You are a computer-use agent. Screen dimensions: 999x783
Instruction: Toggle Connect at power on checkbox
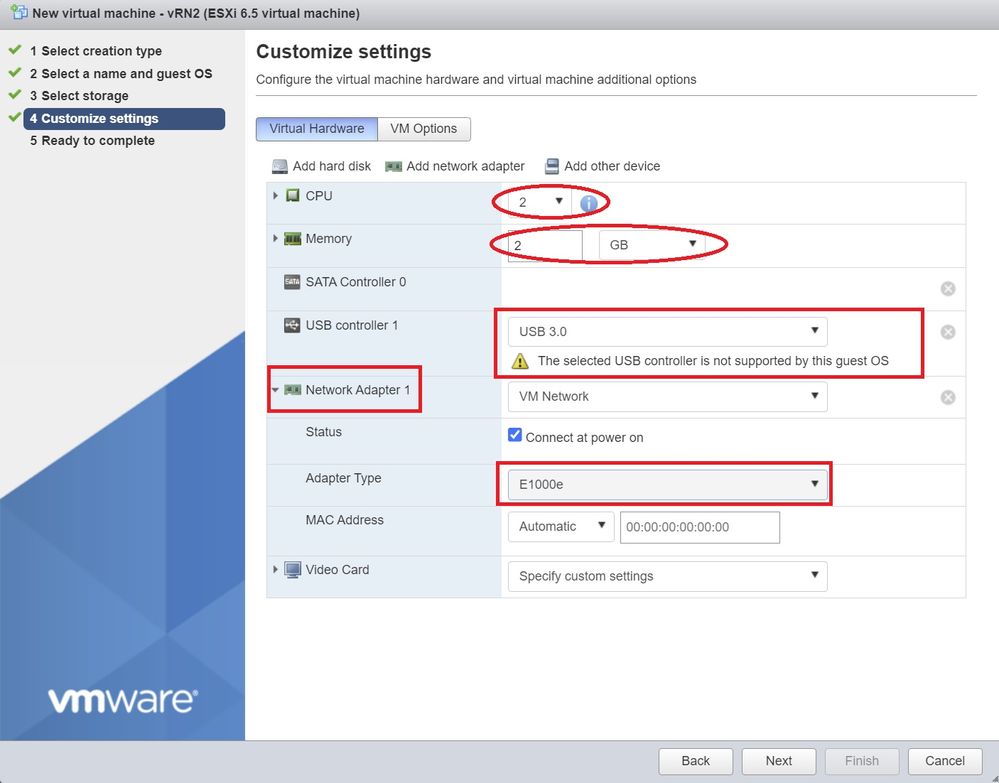[515, 436]
